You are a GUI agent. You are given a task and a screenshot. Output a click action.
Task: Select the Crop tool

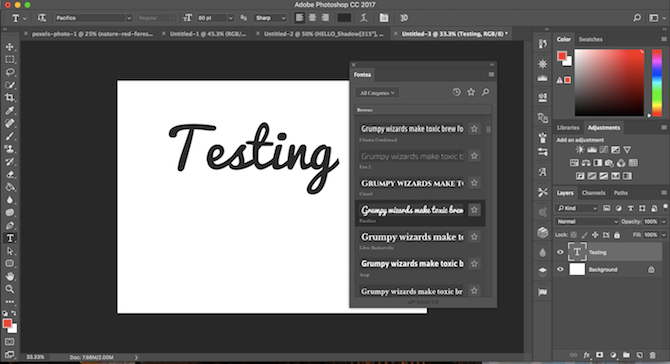(10, 98)
